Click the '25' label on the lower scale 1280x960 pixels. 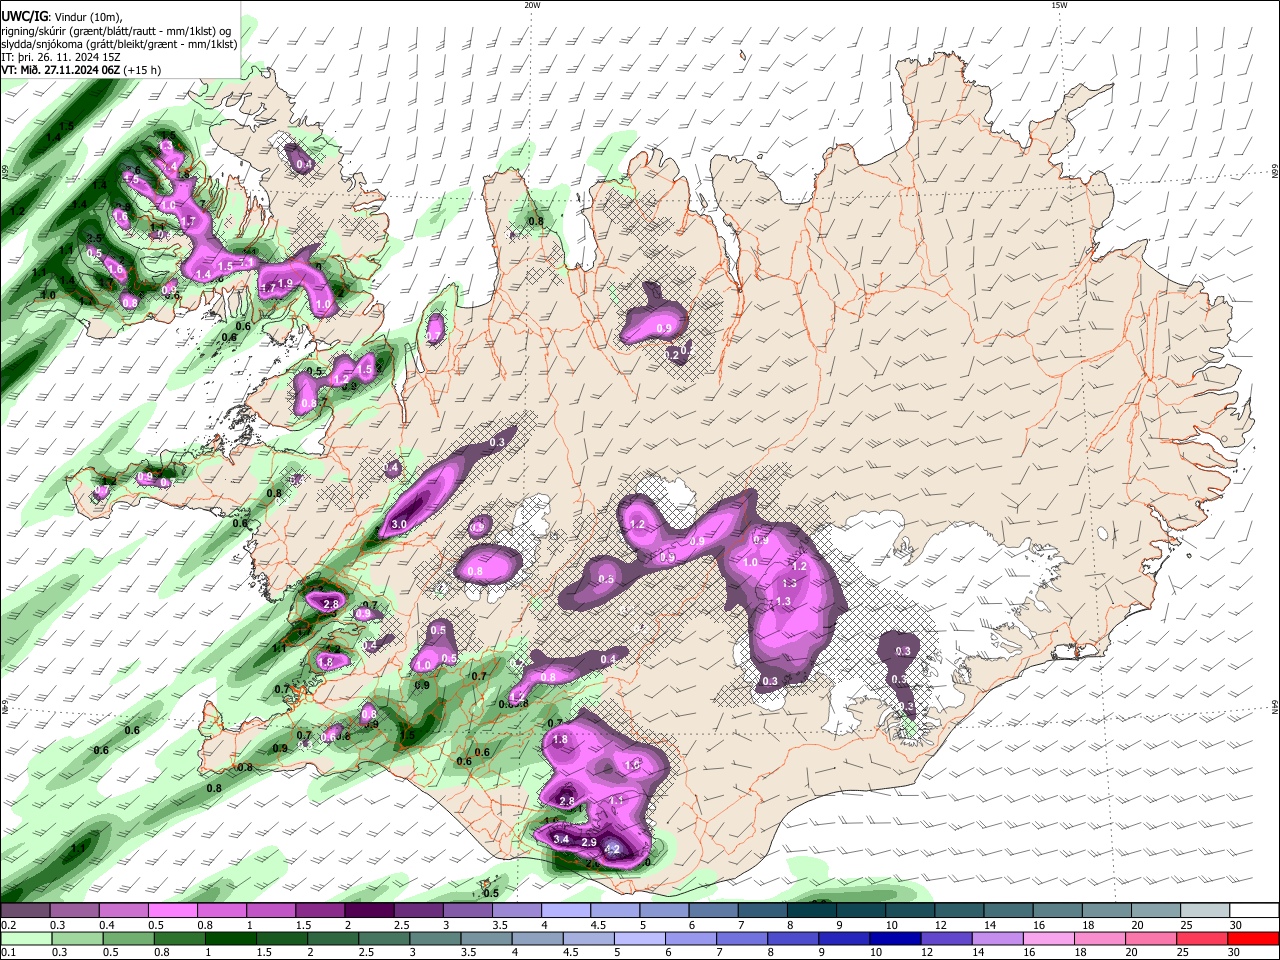click(1185, 952)
